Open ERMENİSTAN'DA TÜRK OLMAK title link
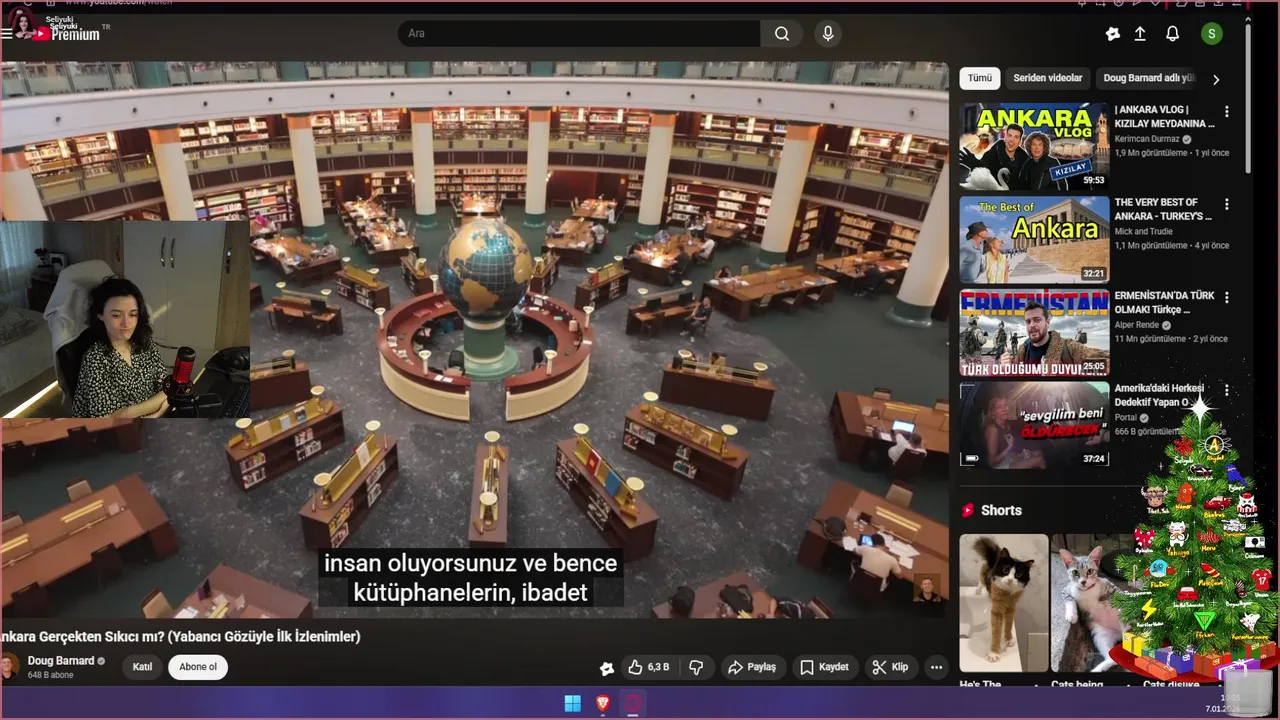Screen dimensions: 1280x720 [1165, 303]
